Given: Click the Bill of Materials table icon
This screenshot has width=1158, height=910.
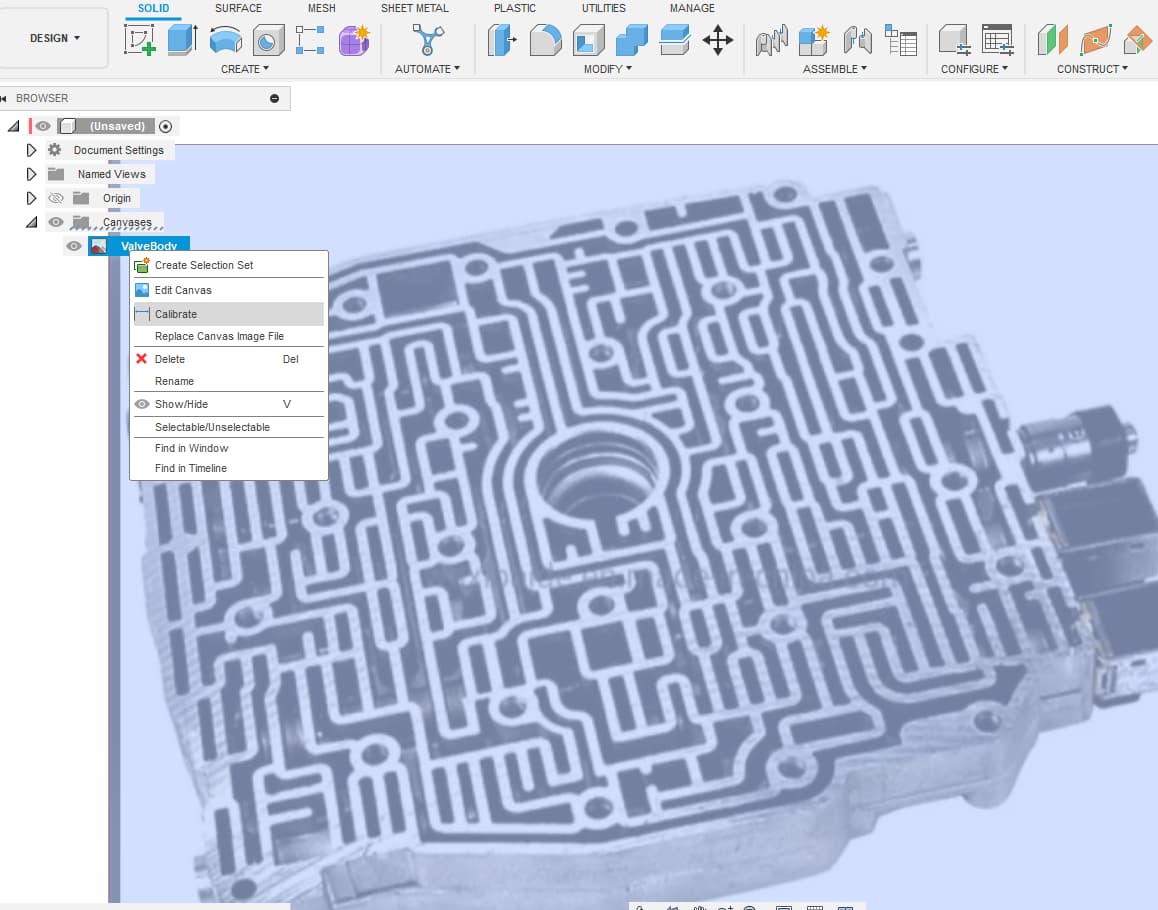Looking at the screenshot, I should click(x=900, y=40).
